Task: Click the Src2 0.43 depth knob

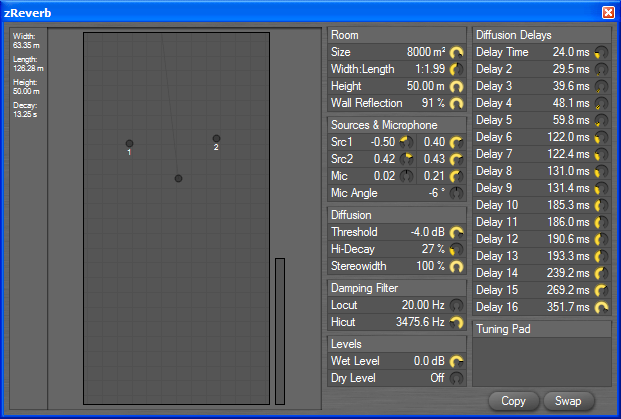Action: pos(457,159)
